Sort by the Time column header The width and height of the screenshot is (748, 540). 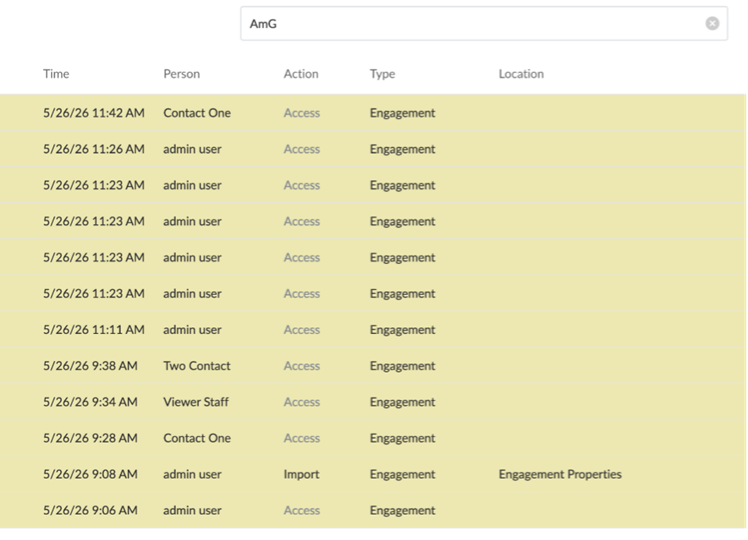[56, 74]
